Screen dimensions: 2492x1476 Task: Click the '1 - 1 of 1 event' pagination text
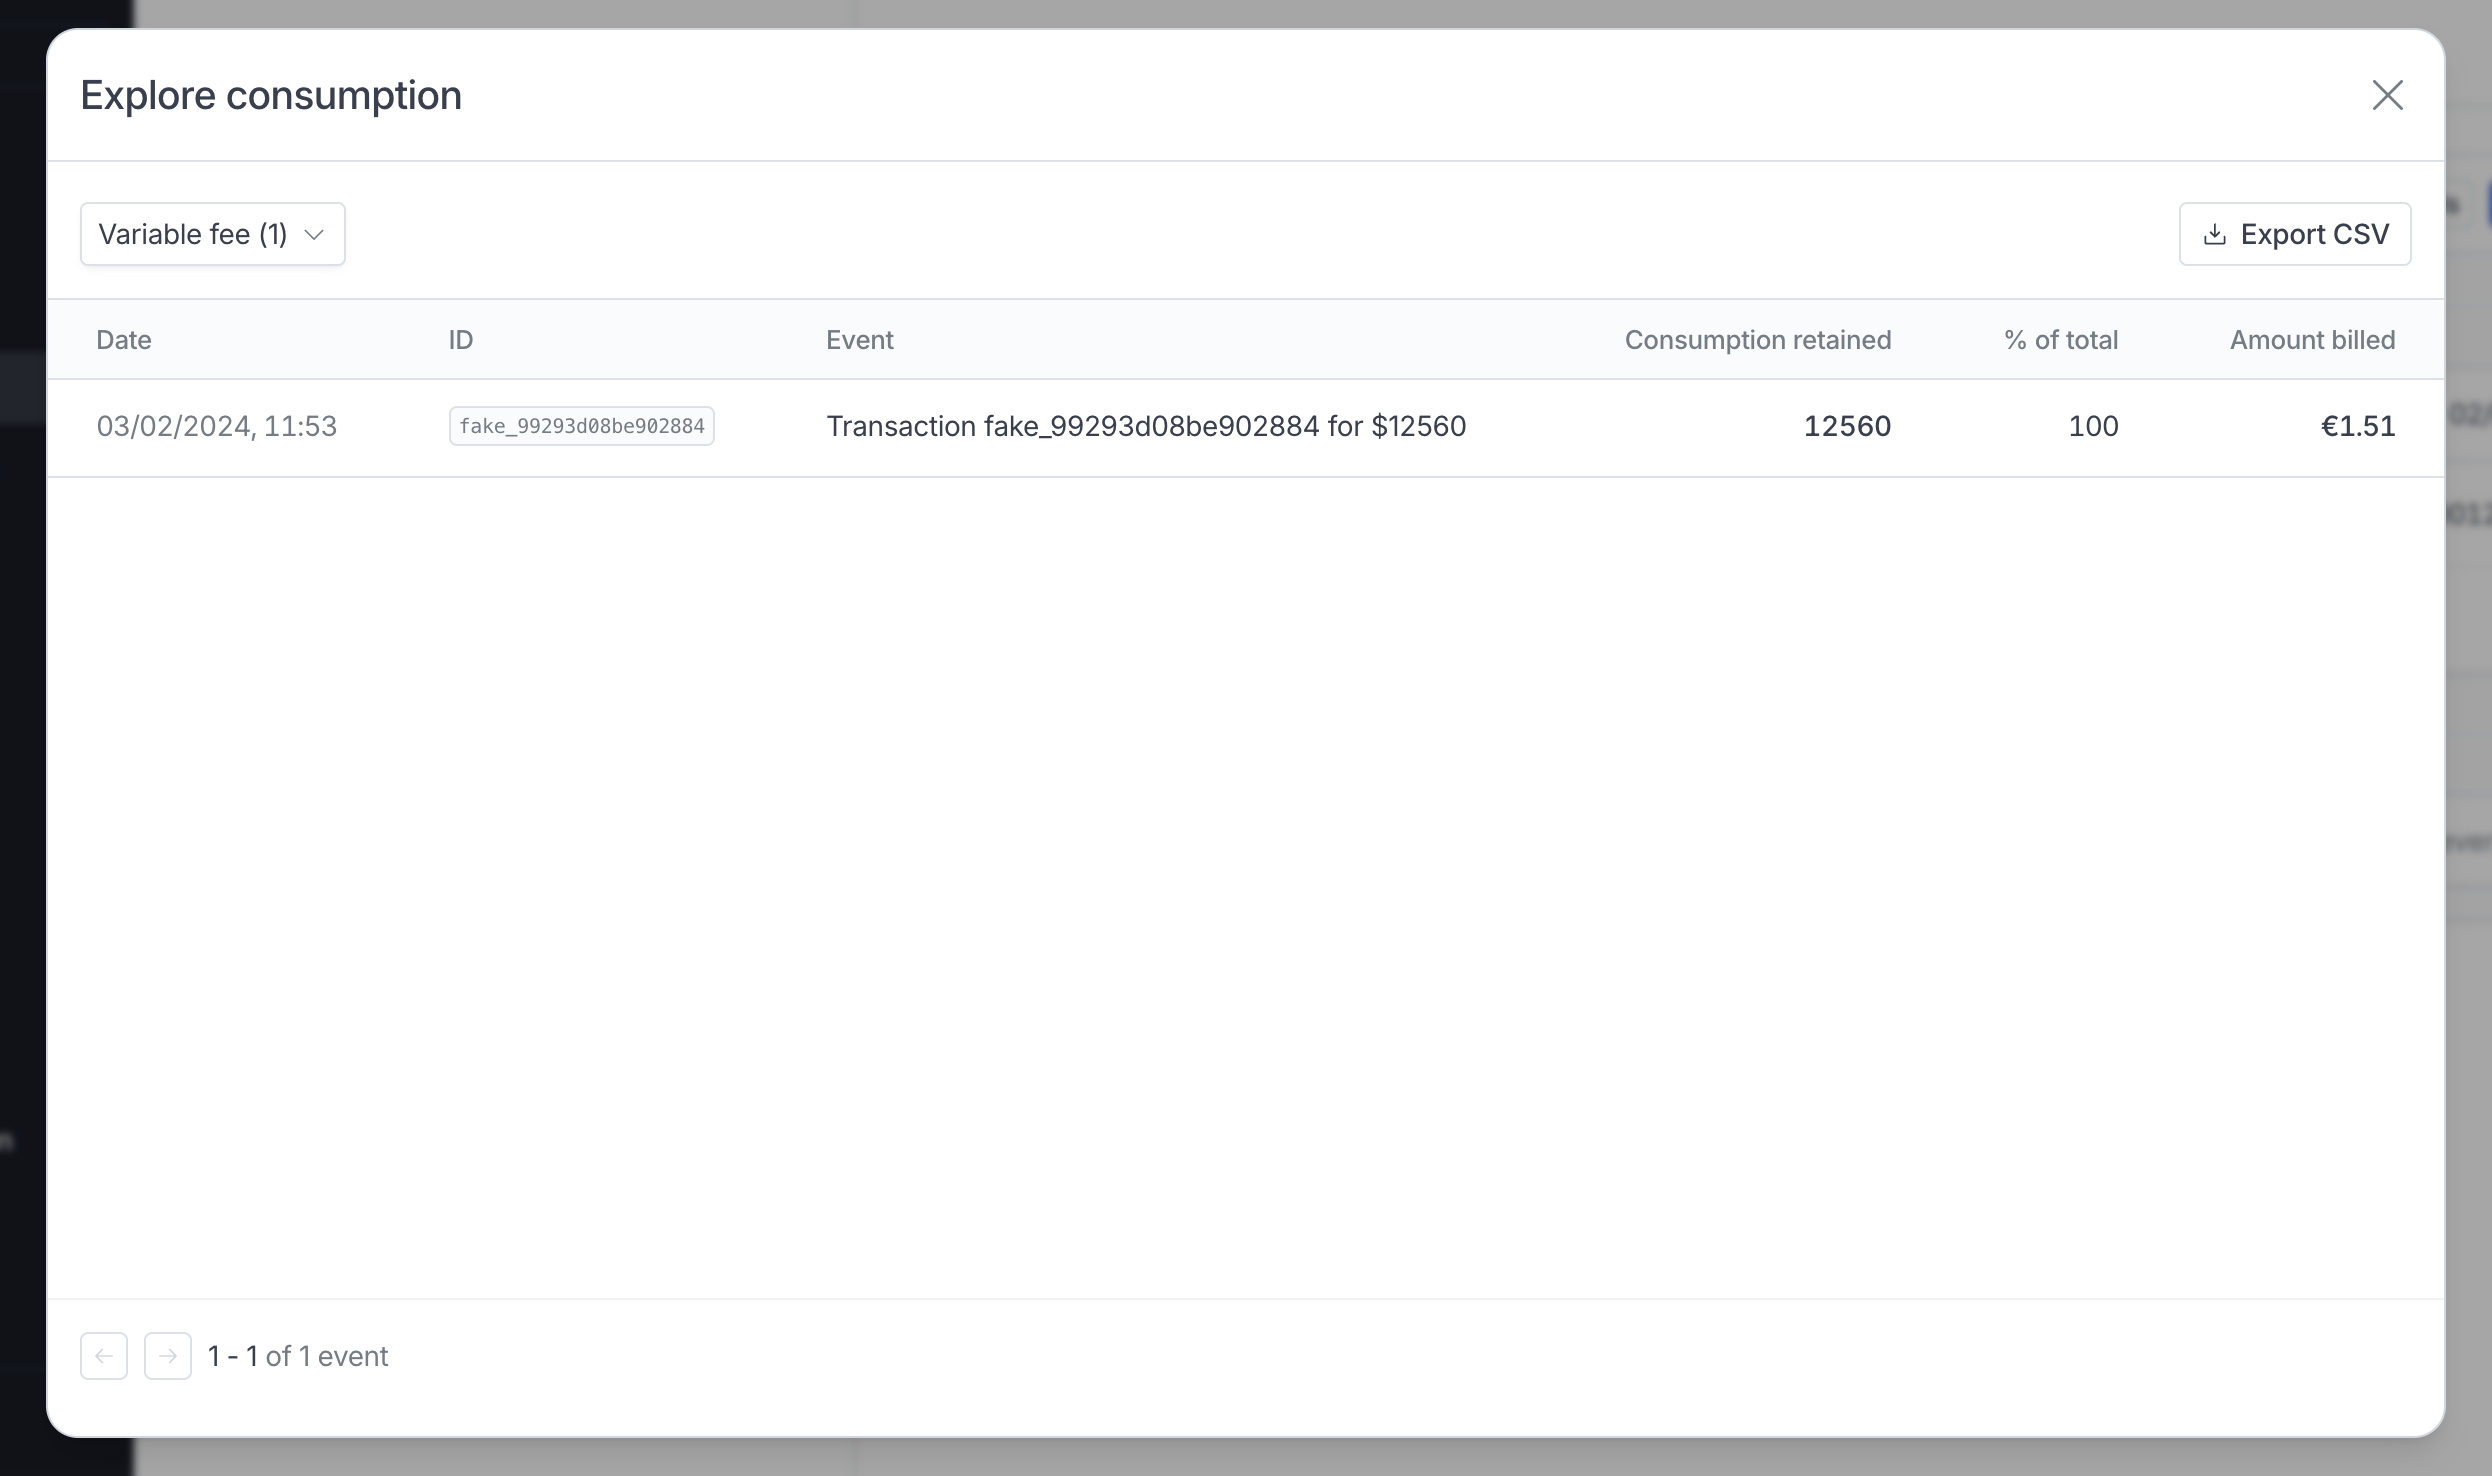298,1356
